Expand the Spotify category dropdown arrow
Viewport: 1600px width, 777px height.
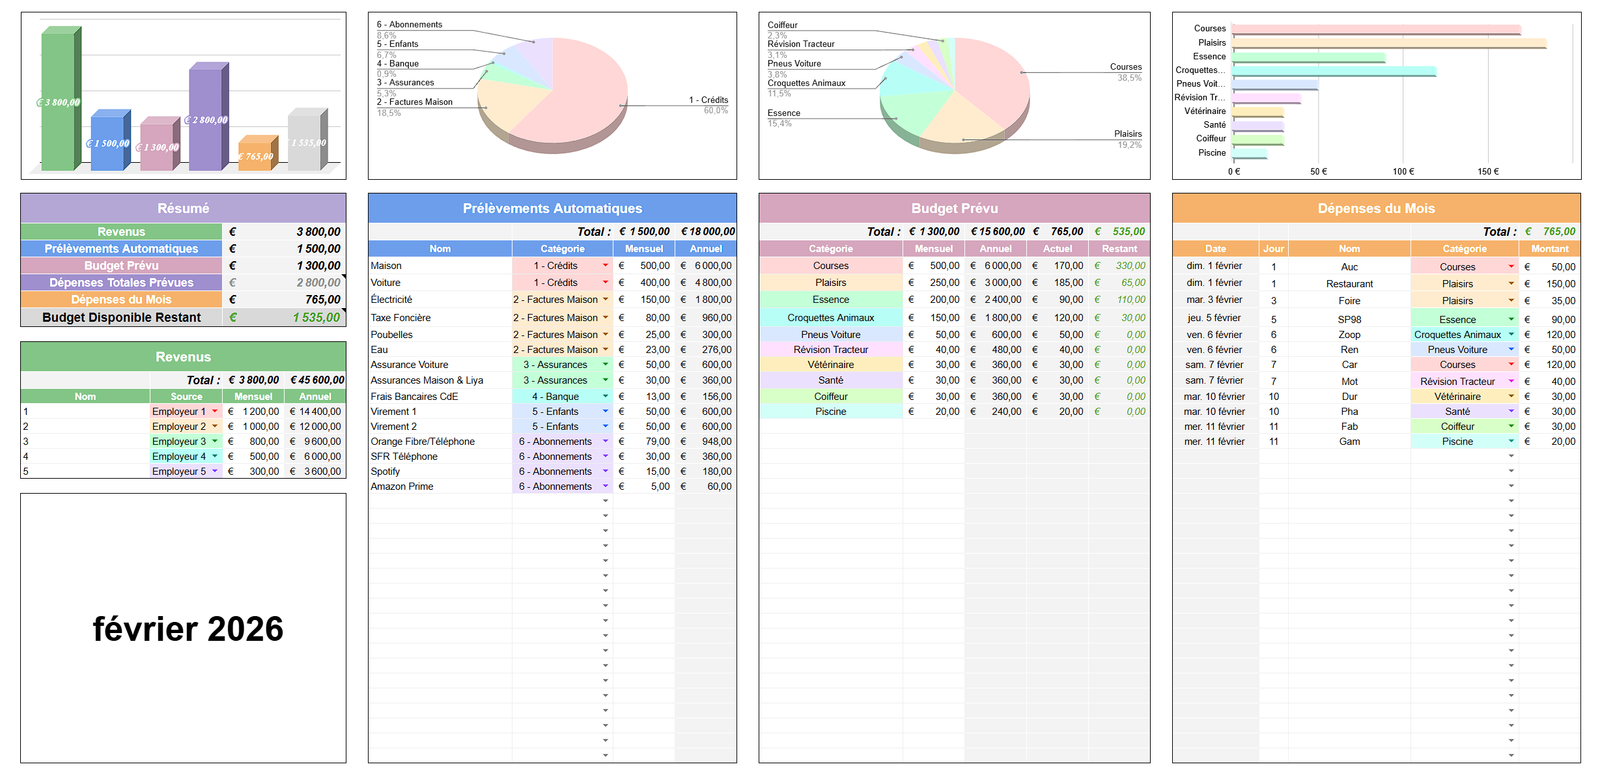tap(605, 471)
